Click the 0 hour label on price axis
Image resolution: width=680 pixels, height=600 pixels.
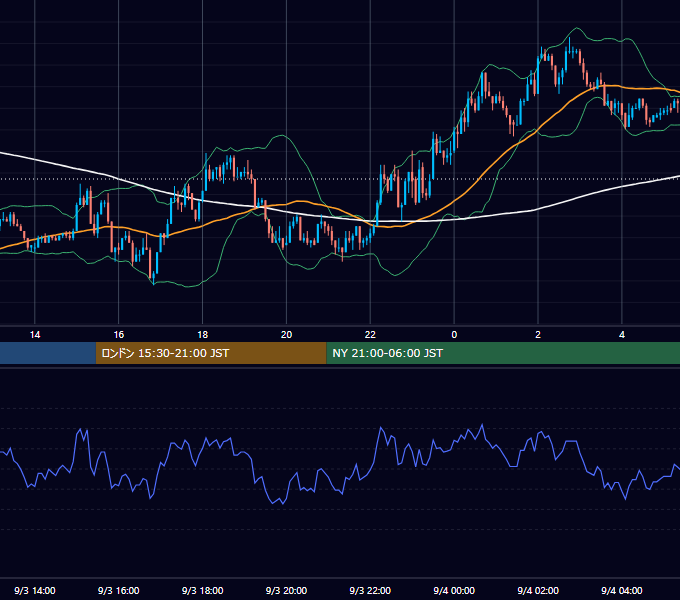coord(454,335)
